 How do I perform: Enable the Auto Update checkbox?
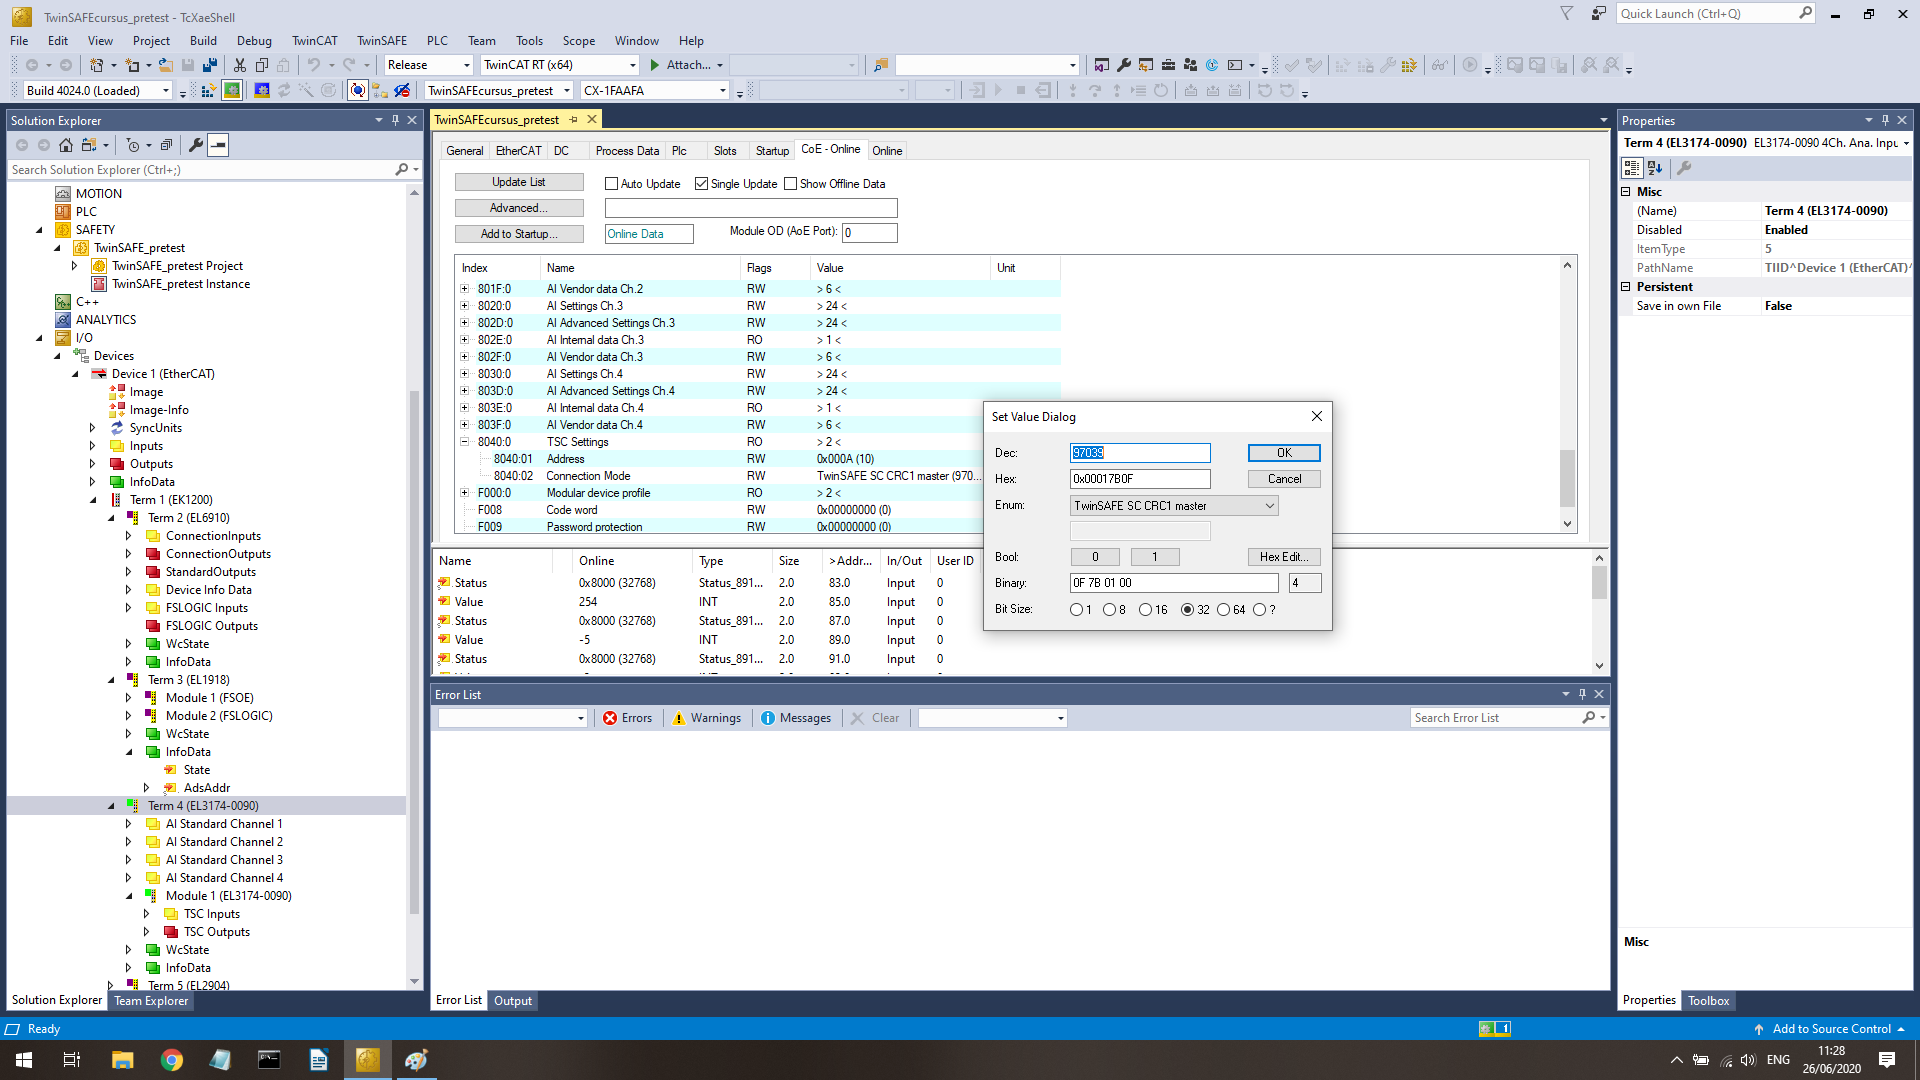click(x=612, y=184)
